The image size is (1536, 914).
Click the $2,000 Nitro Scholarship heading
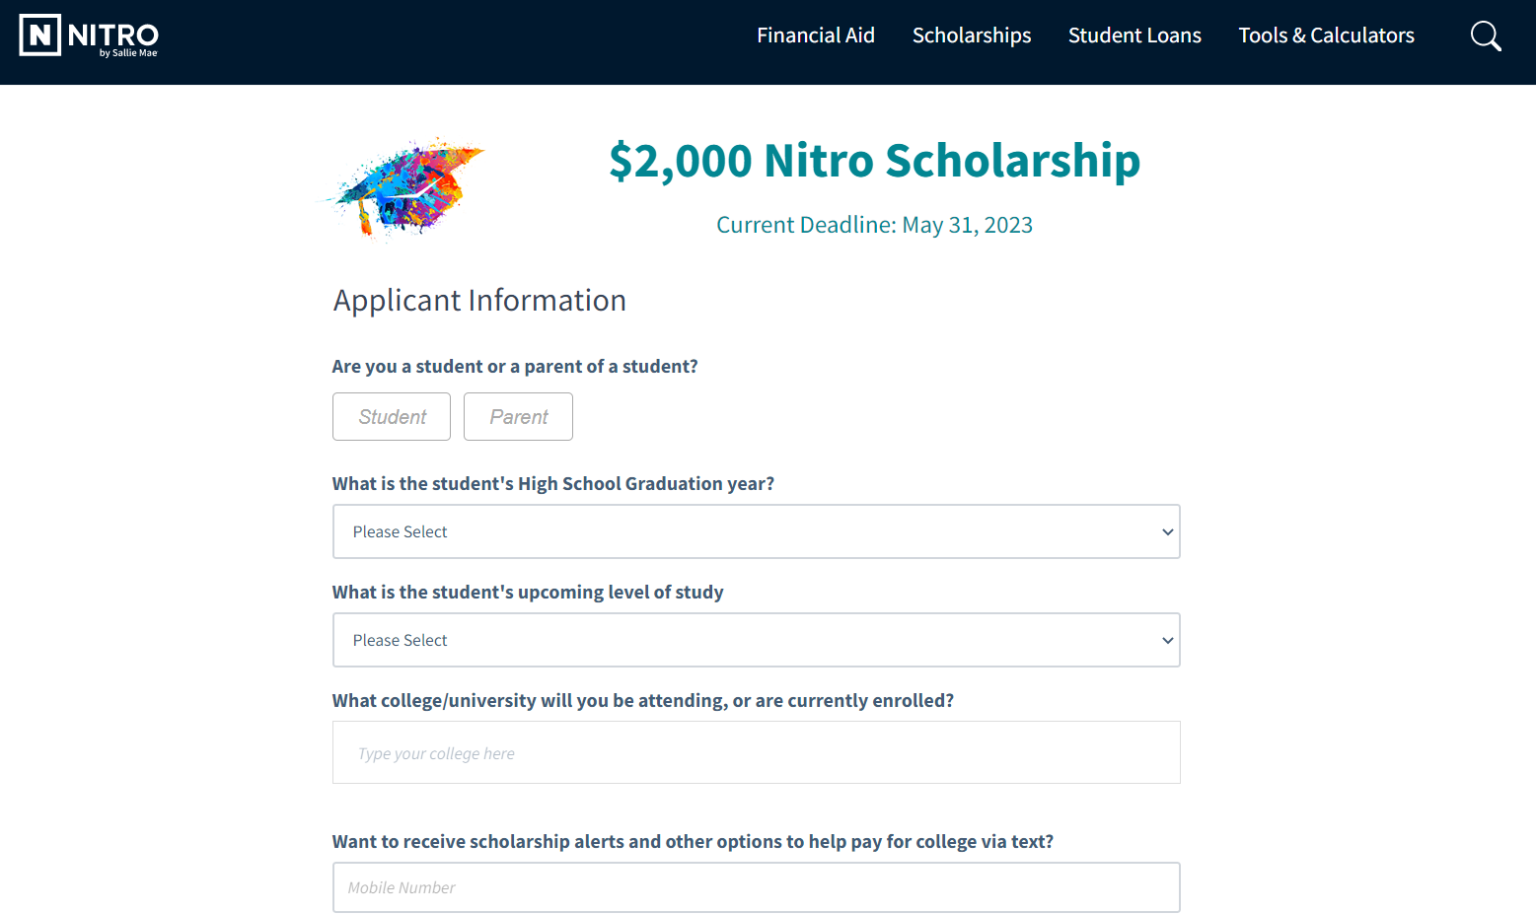874,161
